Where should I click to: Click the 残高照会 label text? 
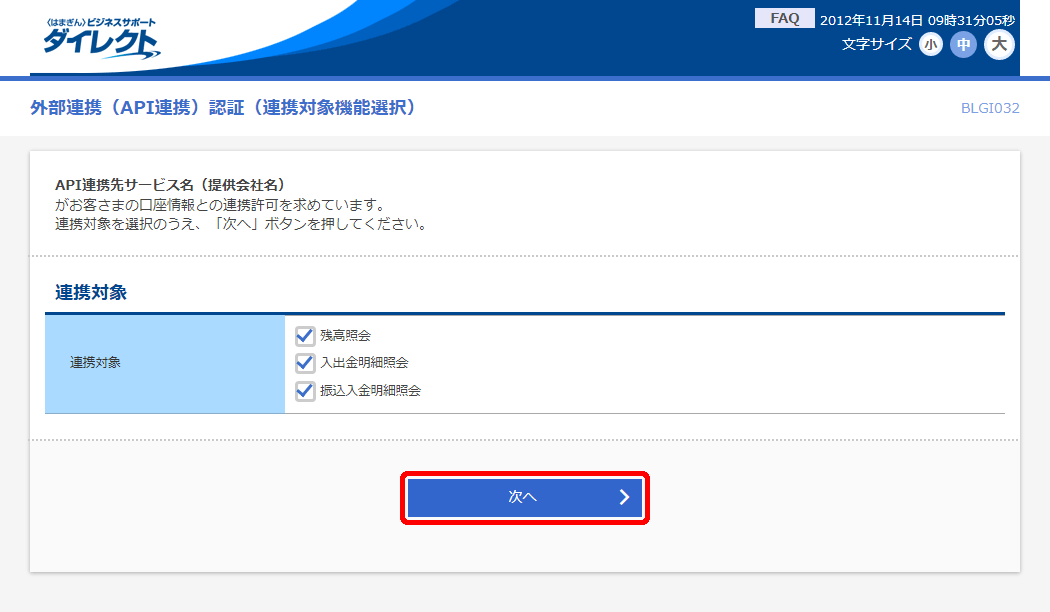[x=345, y=335]
